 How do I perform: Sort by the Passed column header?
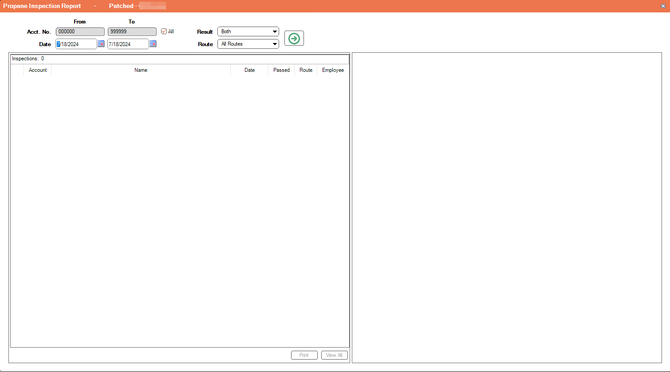[x=282, y=70]
